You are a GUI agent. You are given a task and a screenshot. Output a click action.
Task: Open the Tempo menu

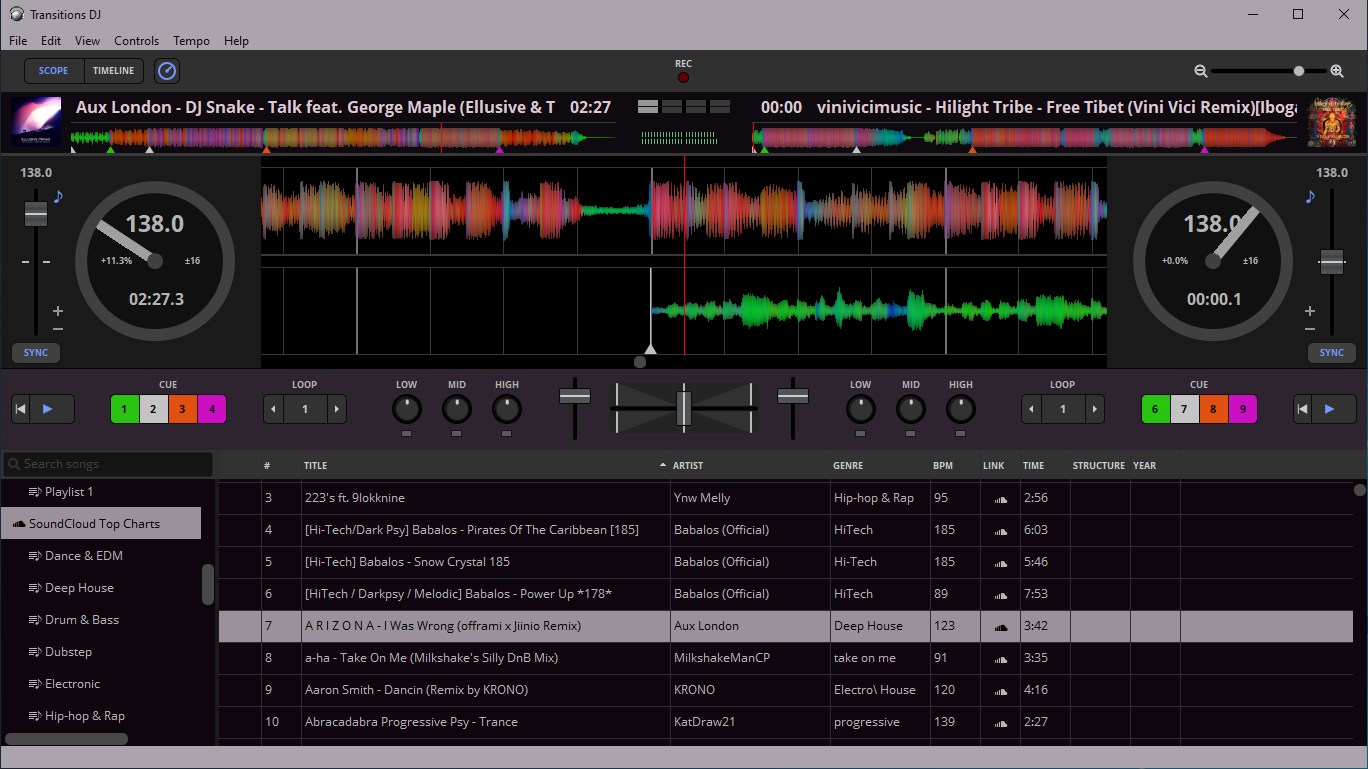pyautogui.click(x=191, y=41)
